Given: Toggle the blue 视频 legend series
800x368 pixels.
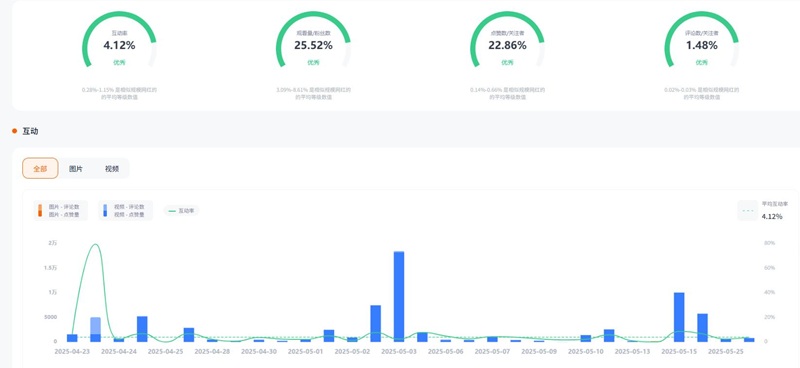Looking at the screenshot, I should [x=125, y=211].
